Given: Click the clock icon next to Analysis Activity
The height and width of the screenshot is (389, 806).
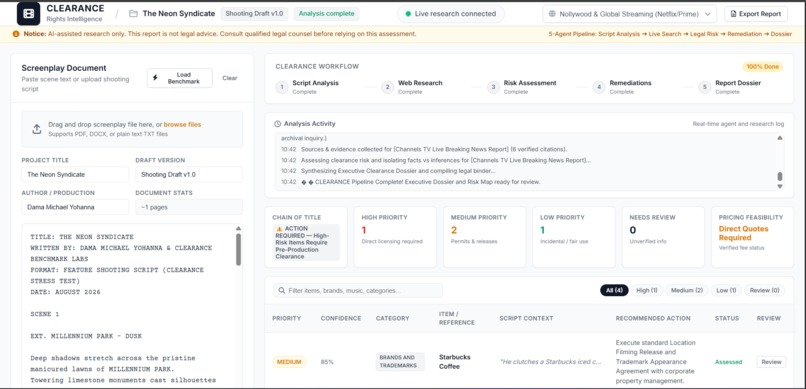Looking at the screenshot, I should click(278, 124).
